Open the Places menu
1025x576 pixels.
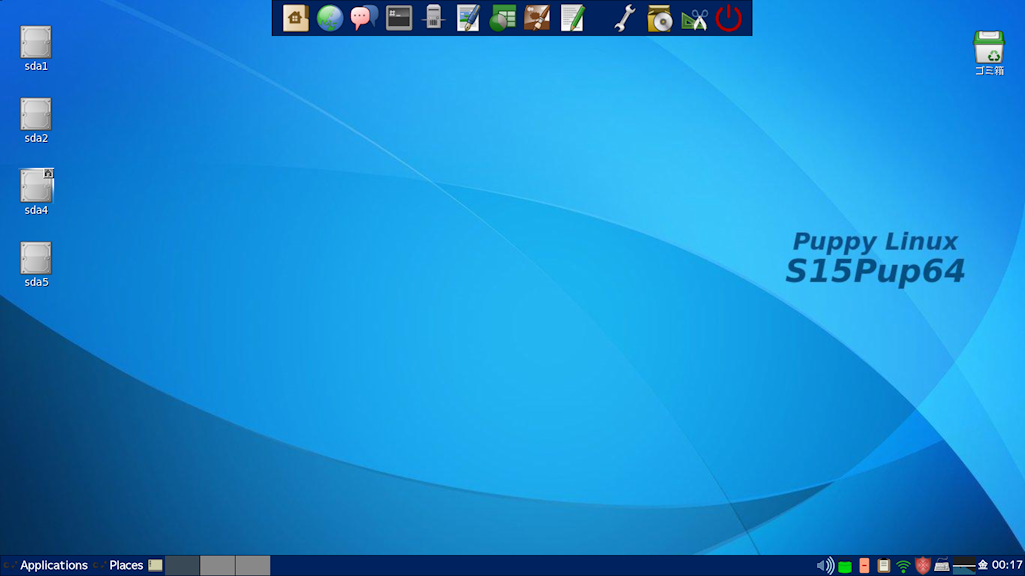pyautogui.click(x=126, y=566)
